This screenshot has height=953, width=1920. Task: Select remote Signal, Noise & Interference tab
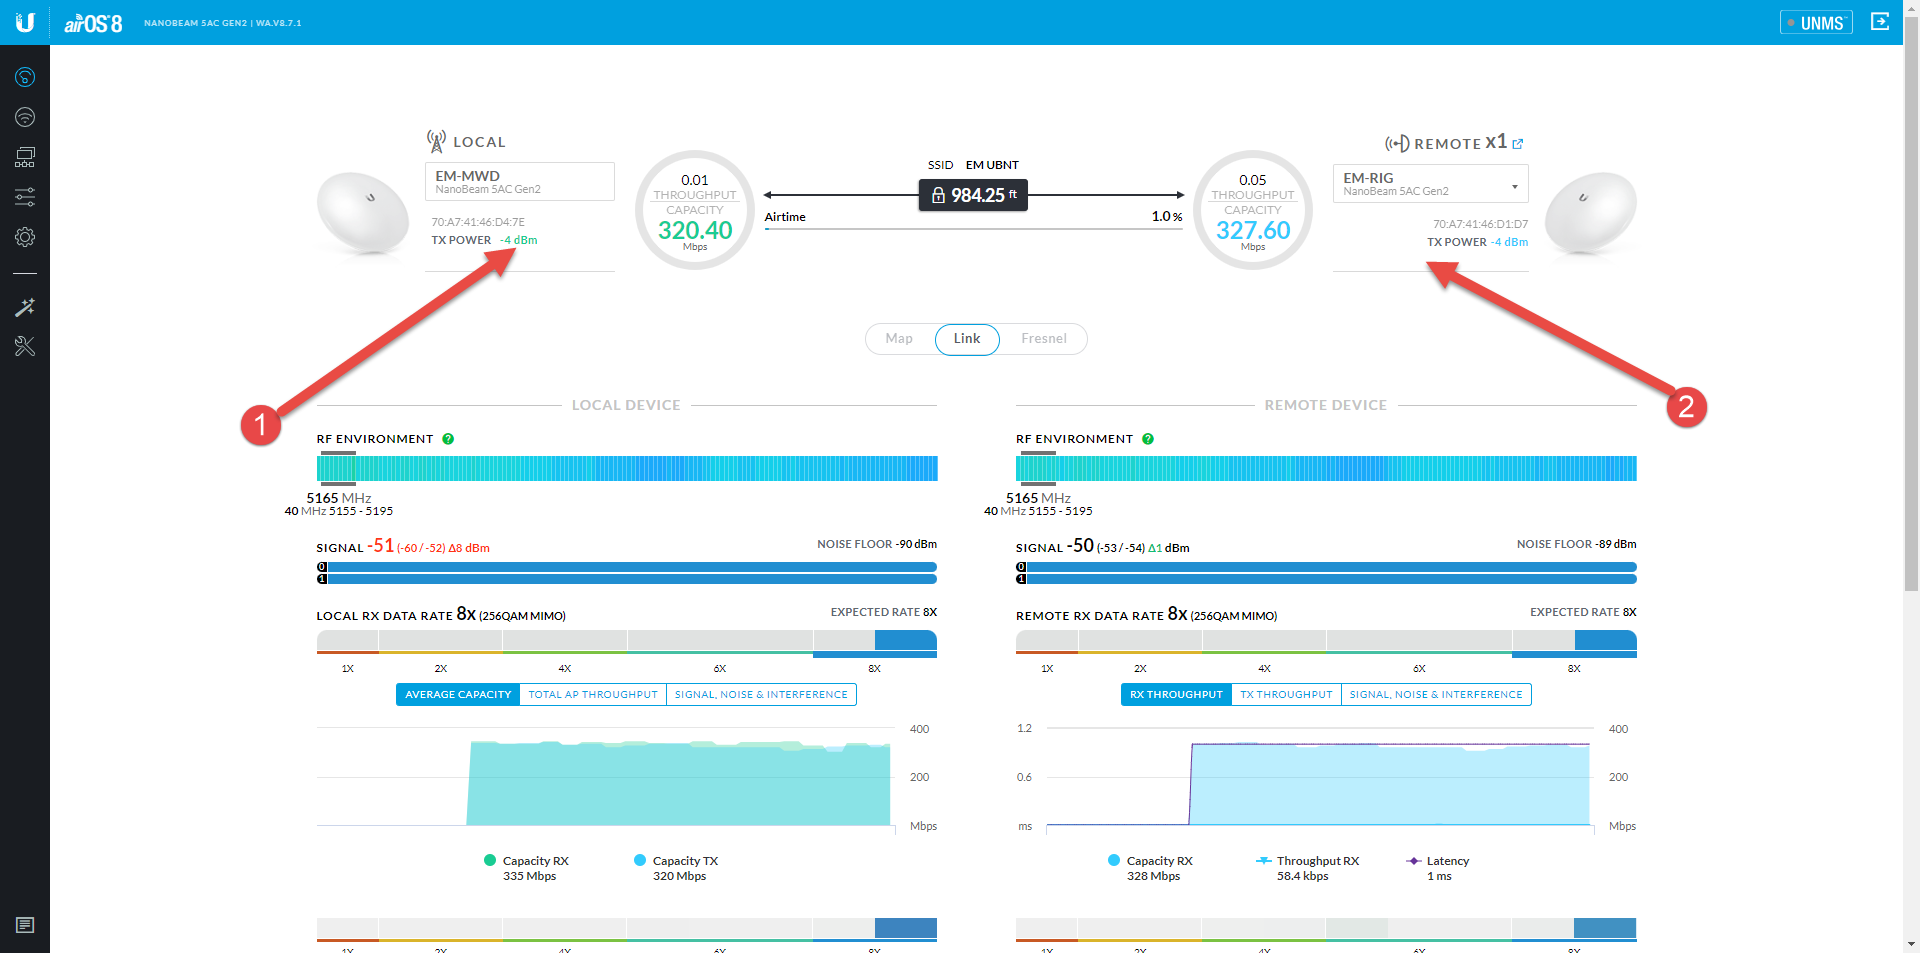[x=1436, y=694]
